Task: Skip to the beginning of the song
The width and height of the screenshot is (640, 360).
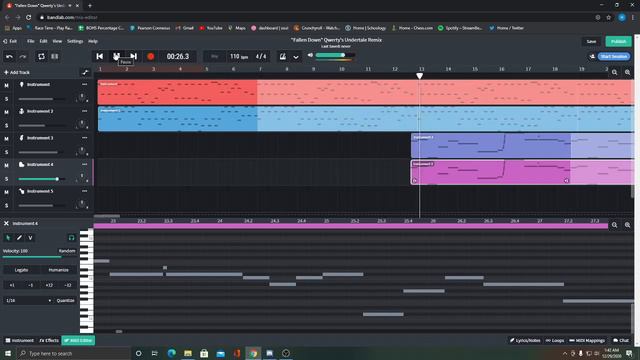Action: tap(100, 56)
